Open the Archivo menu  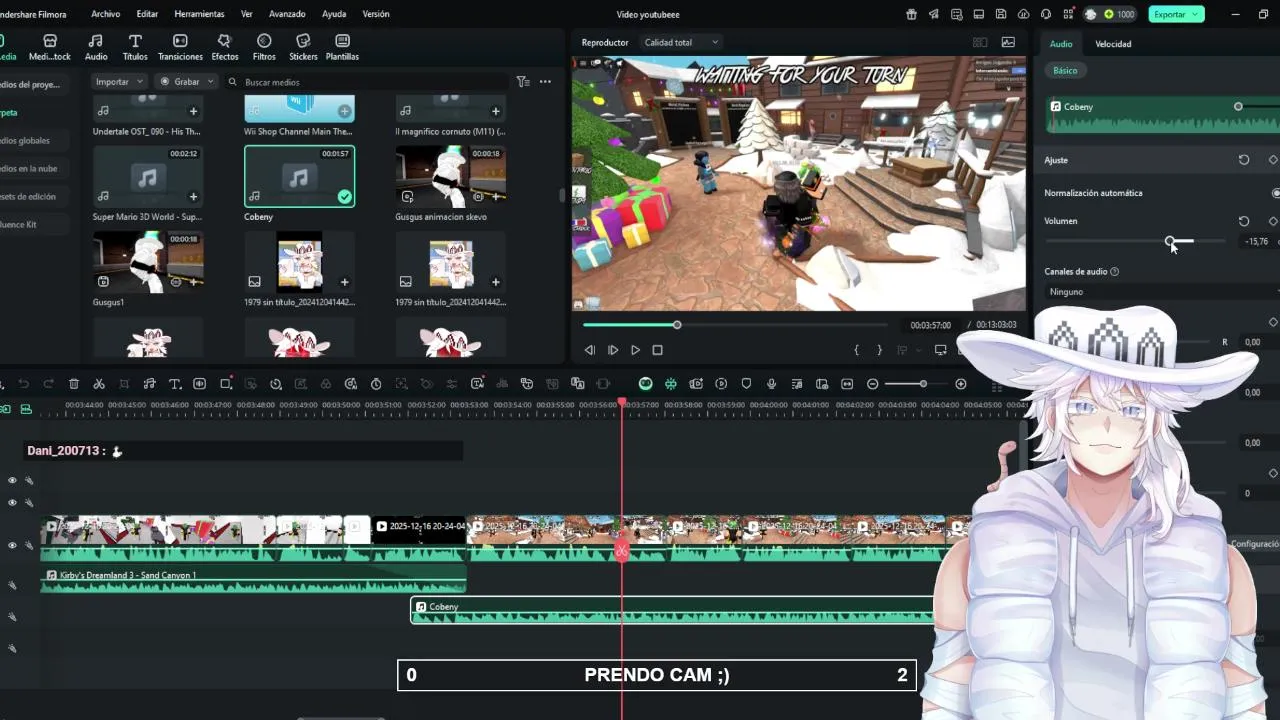105,14
